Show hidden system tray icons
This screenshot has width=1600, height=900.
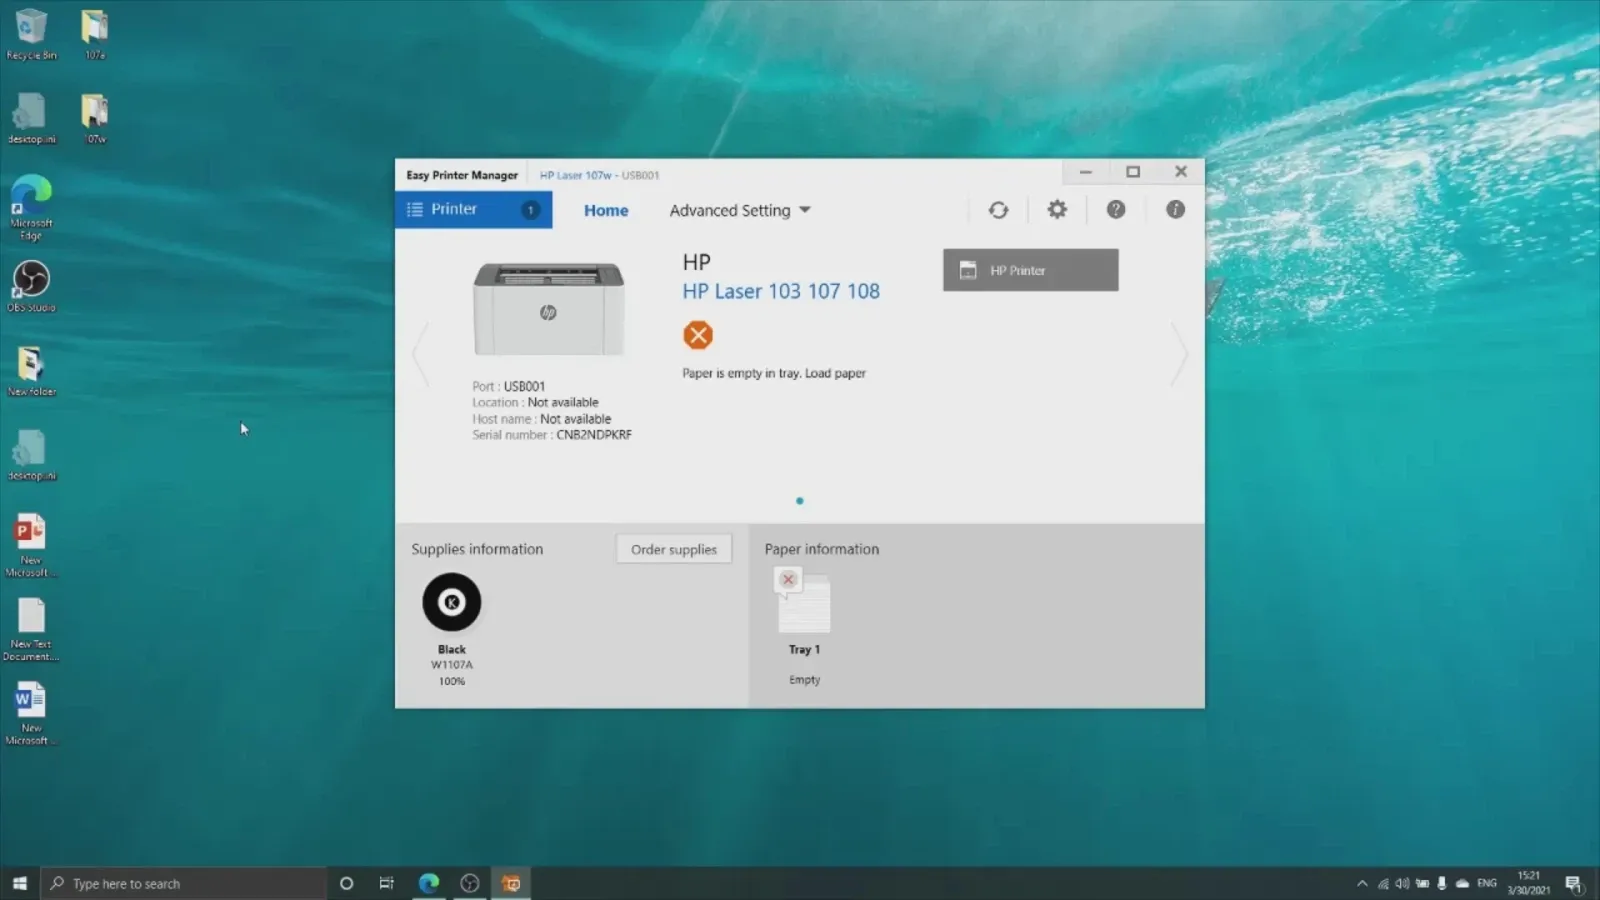coord(1361,884)
